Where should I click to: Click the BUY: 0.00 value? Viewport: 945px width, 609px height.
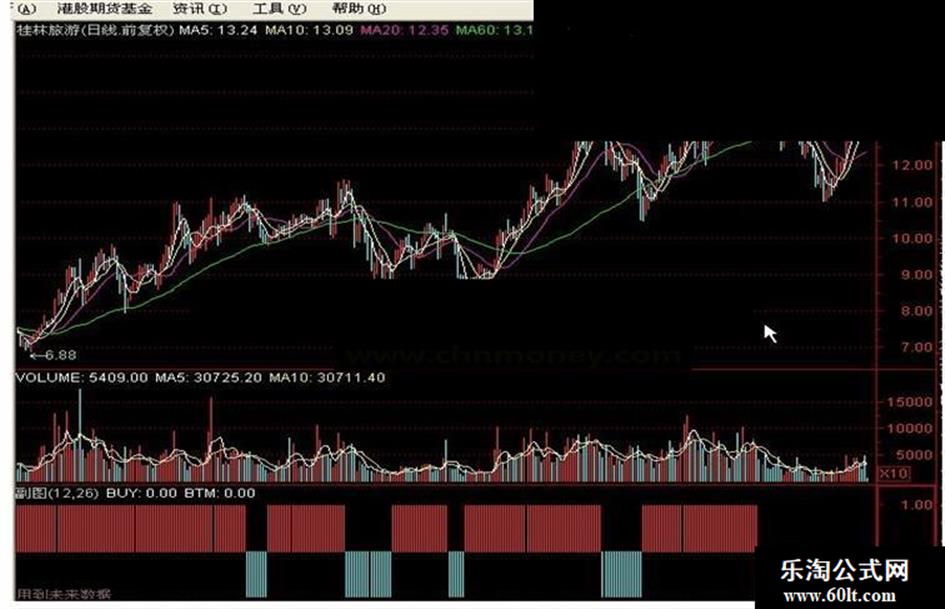pos(142,493)
